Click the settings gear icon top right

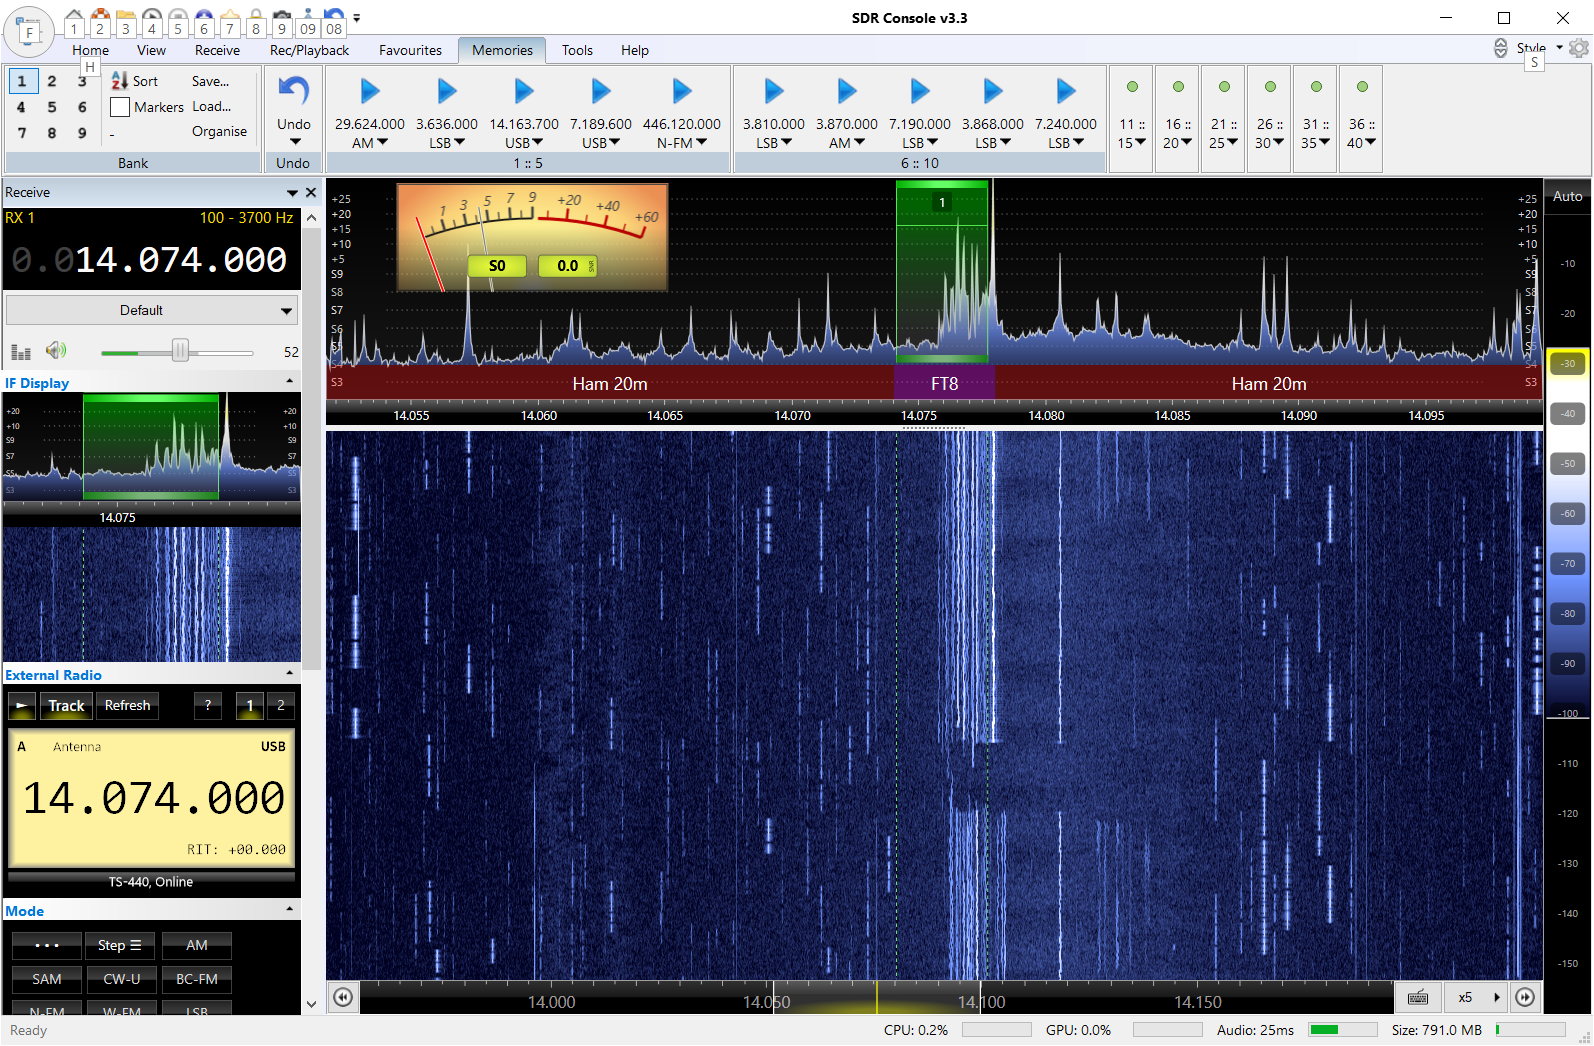pos(1578,48)
